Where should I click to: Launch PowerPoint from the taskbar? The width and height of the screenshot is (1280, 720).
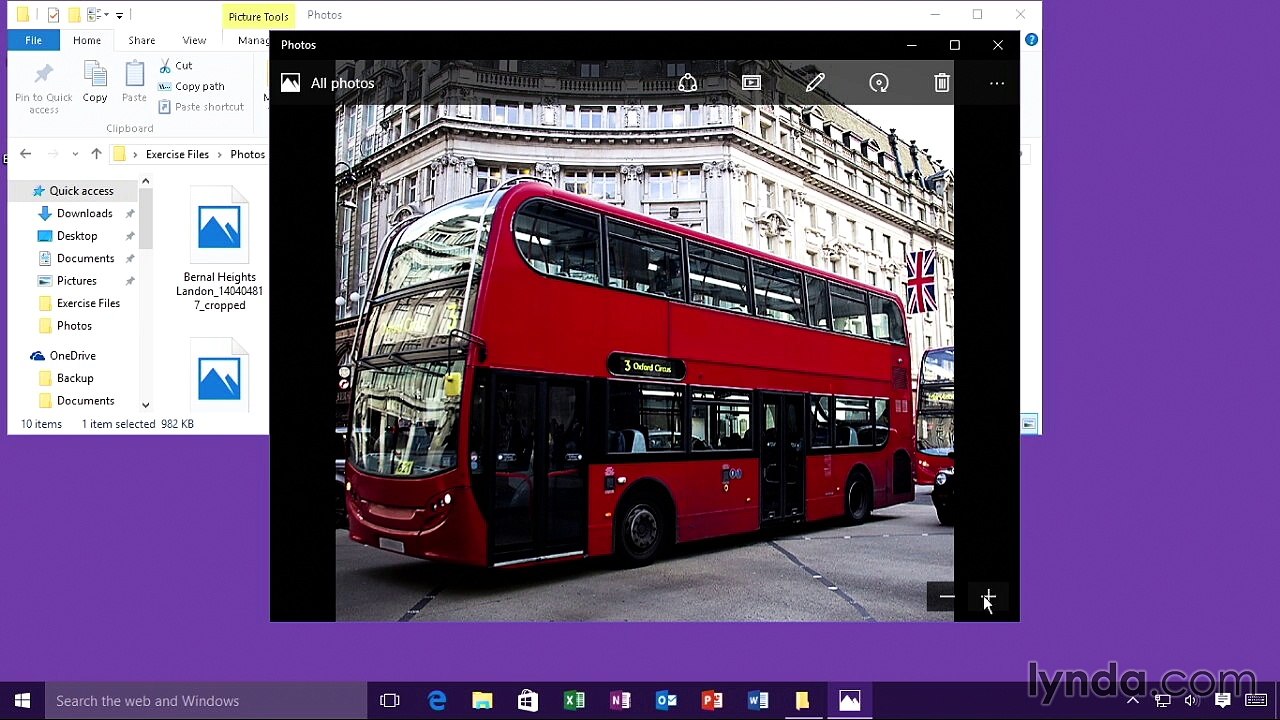(712, 701)
